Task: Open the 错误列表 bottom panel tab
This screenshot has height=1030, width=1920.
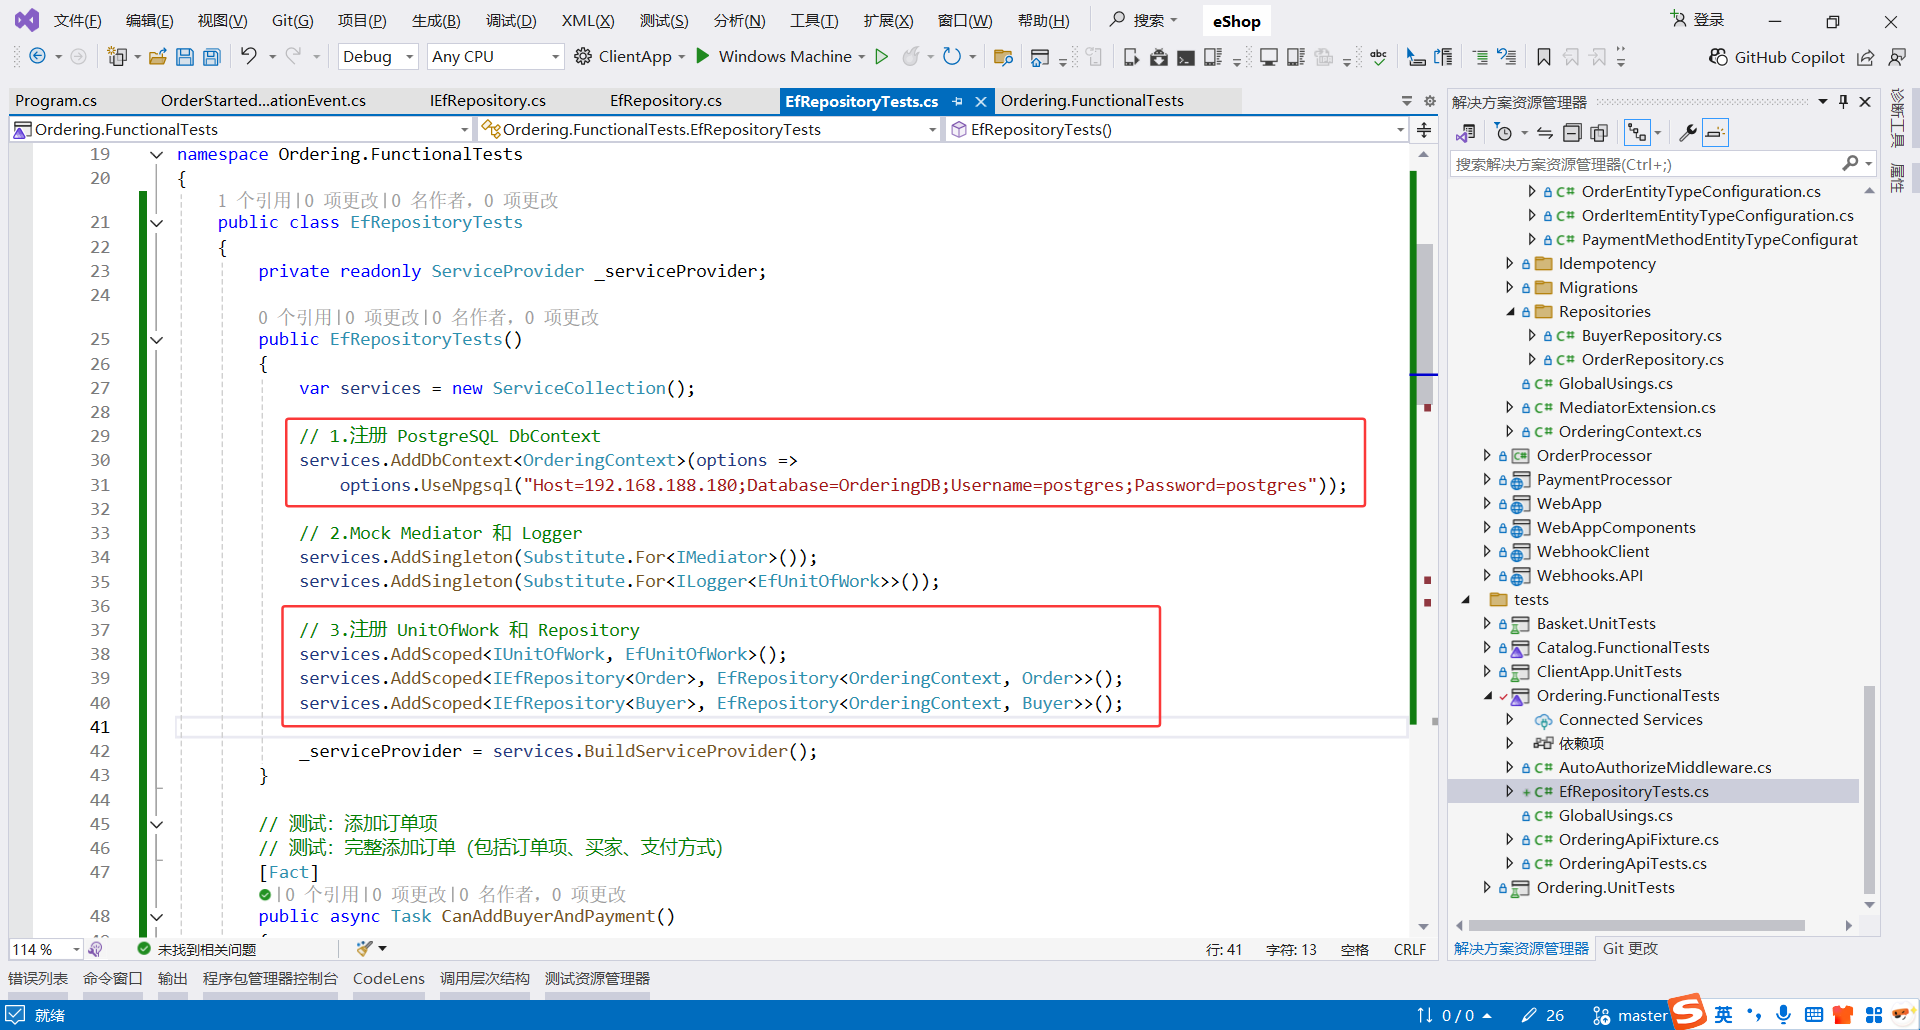Action: coord(38,978)
